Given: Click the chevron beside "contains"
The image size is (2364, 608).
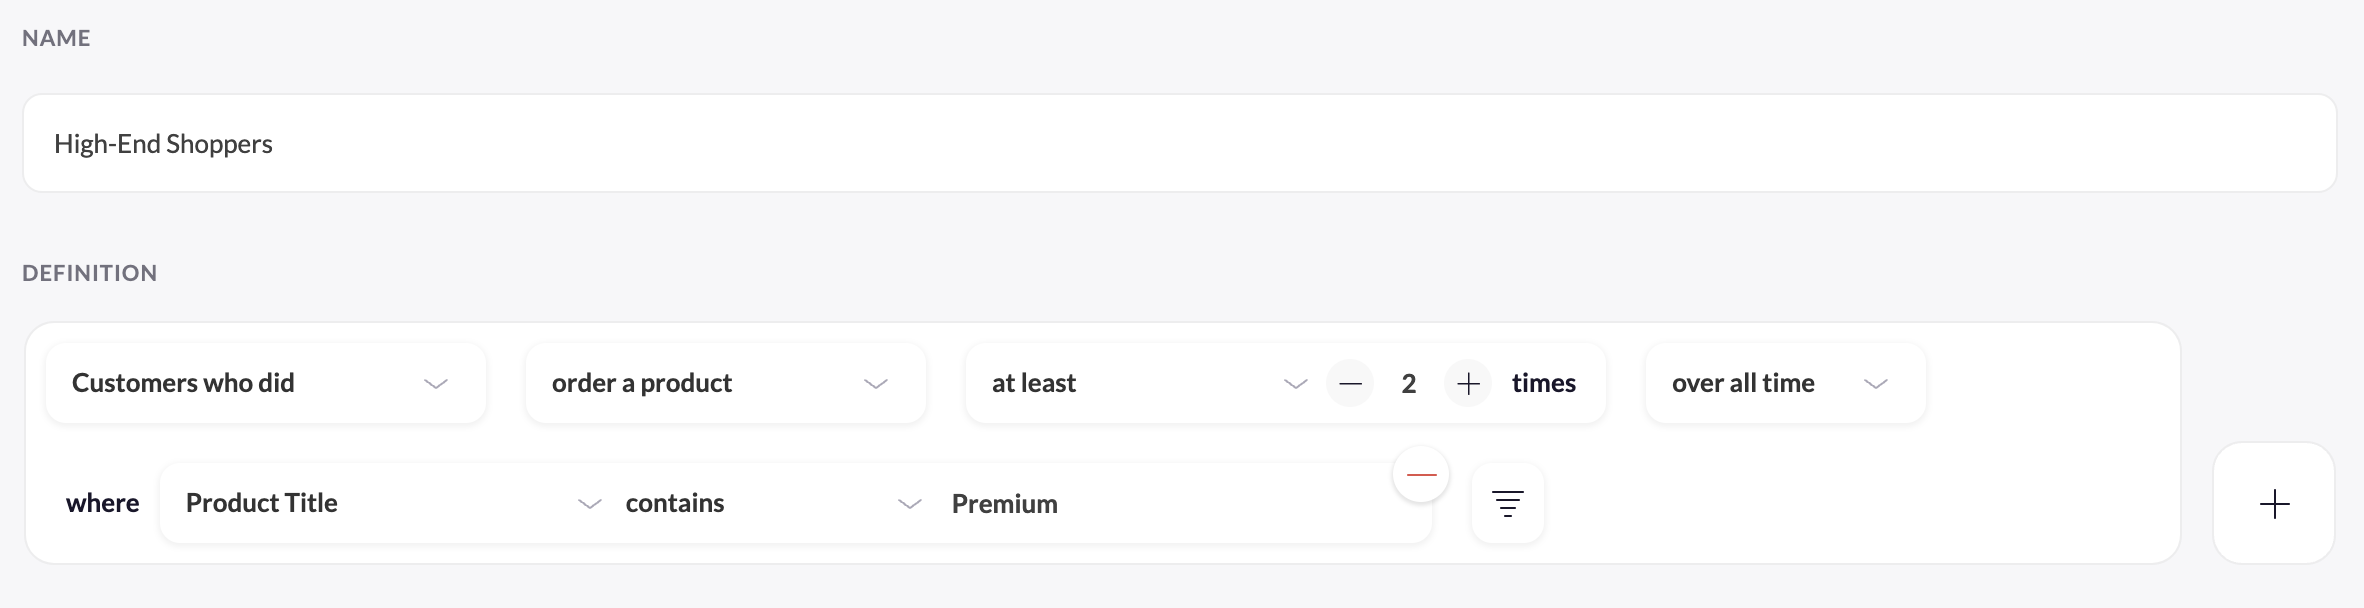Looking at the screenshot, I should click(x=910, y=504).
